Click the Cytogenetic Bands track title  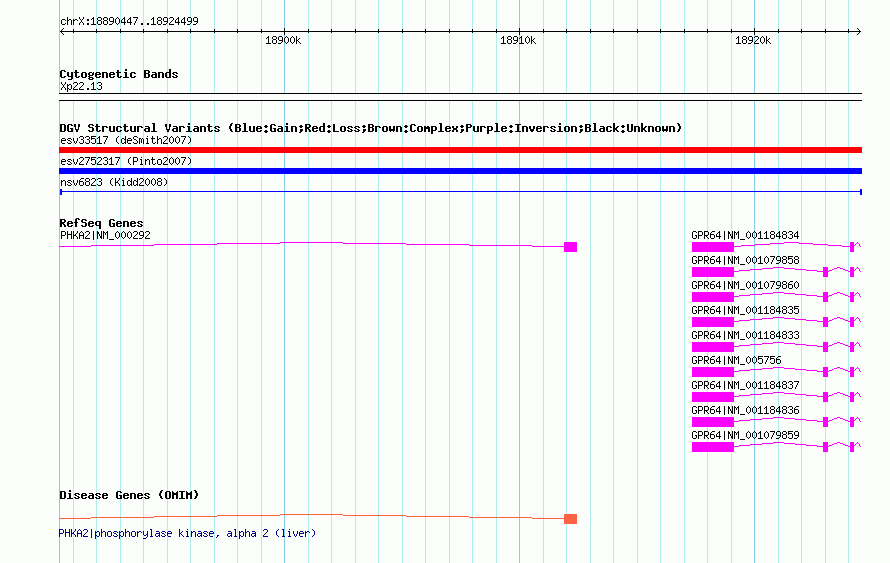119,74
